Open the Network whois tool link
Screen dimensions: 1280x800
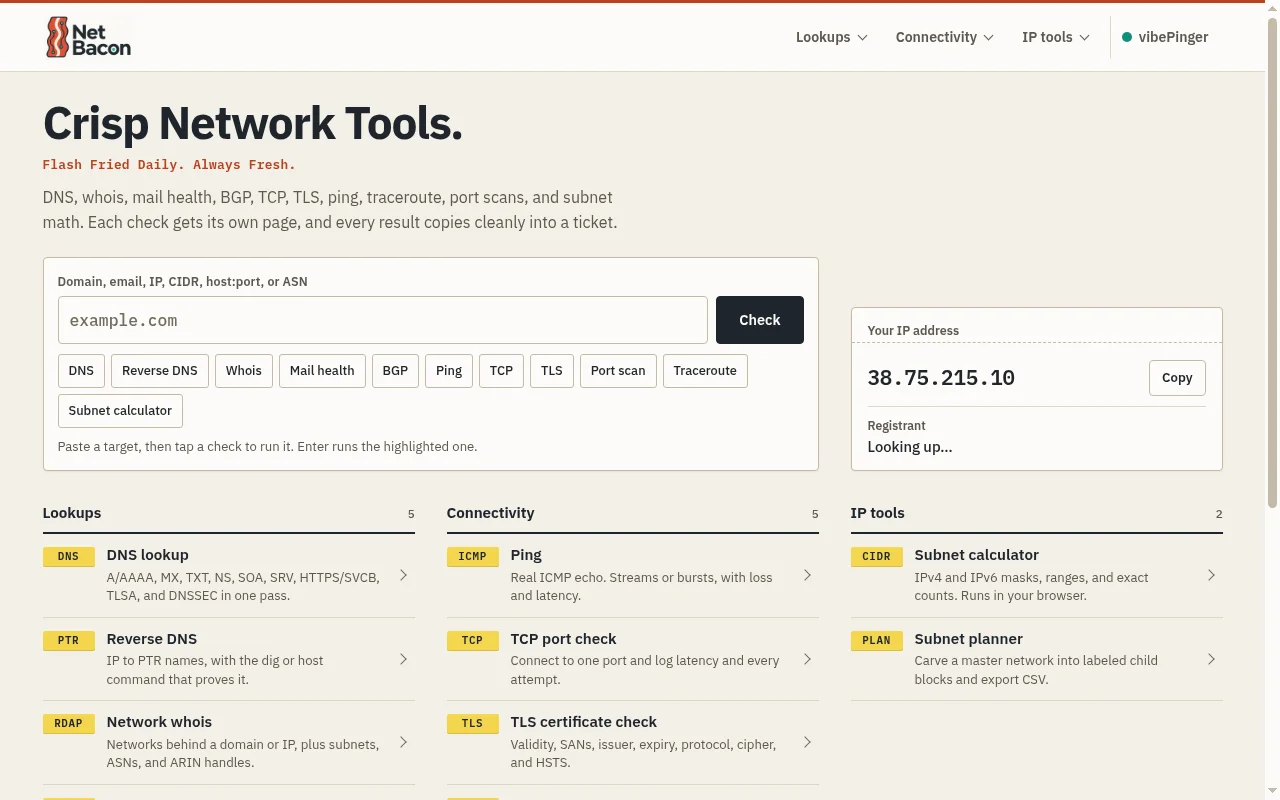(x=229, y=742)
